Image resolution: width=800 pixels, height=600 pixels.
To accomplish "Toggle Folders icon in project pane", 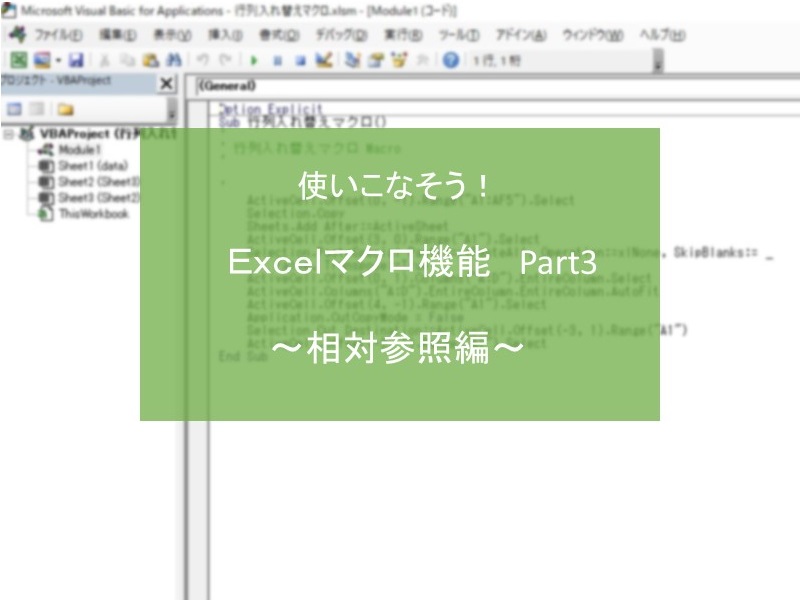I will [x=65, y=109].
